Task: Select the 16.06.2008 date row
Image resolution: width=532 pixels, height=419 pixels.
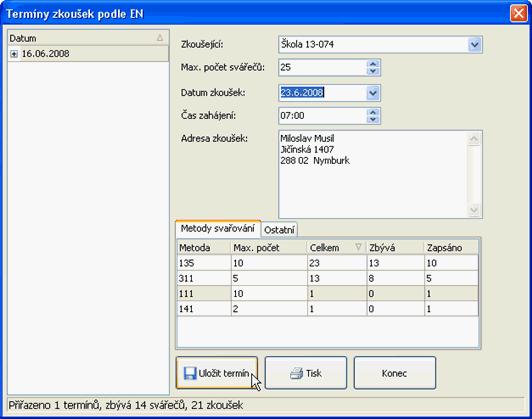Action: pyautogui.click(x=88, y=54)
